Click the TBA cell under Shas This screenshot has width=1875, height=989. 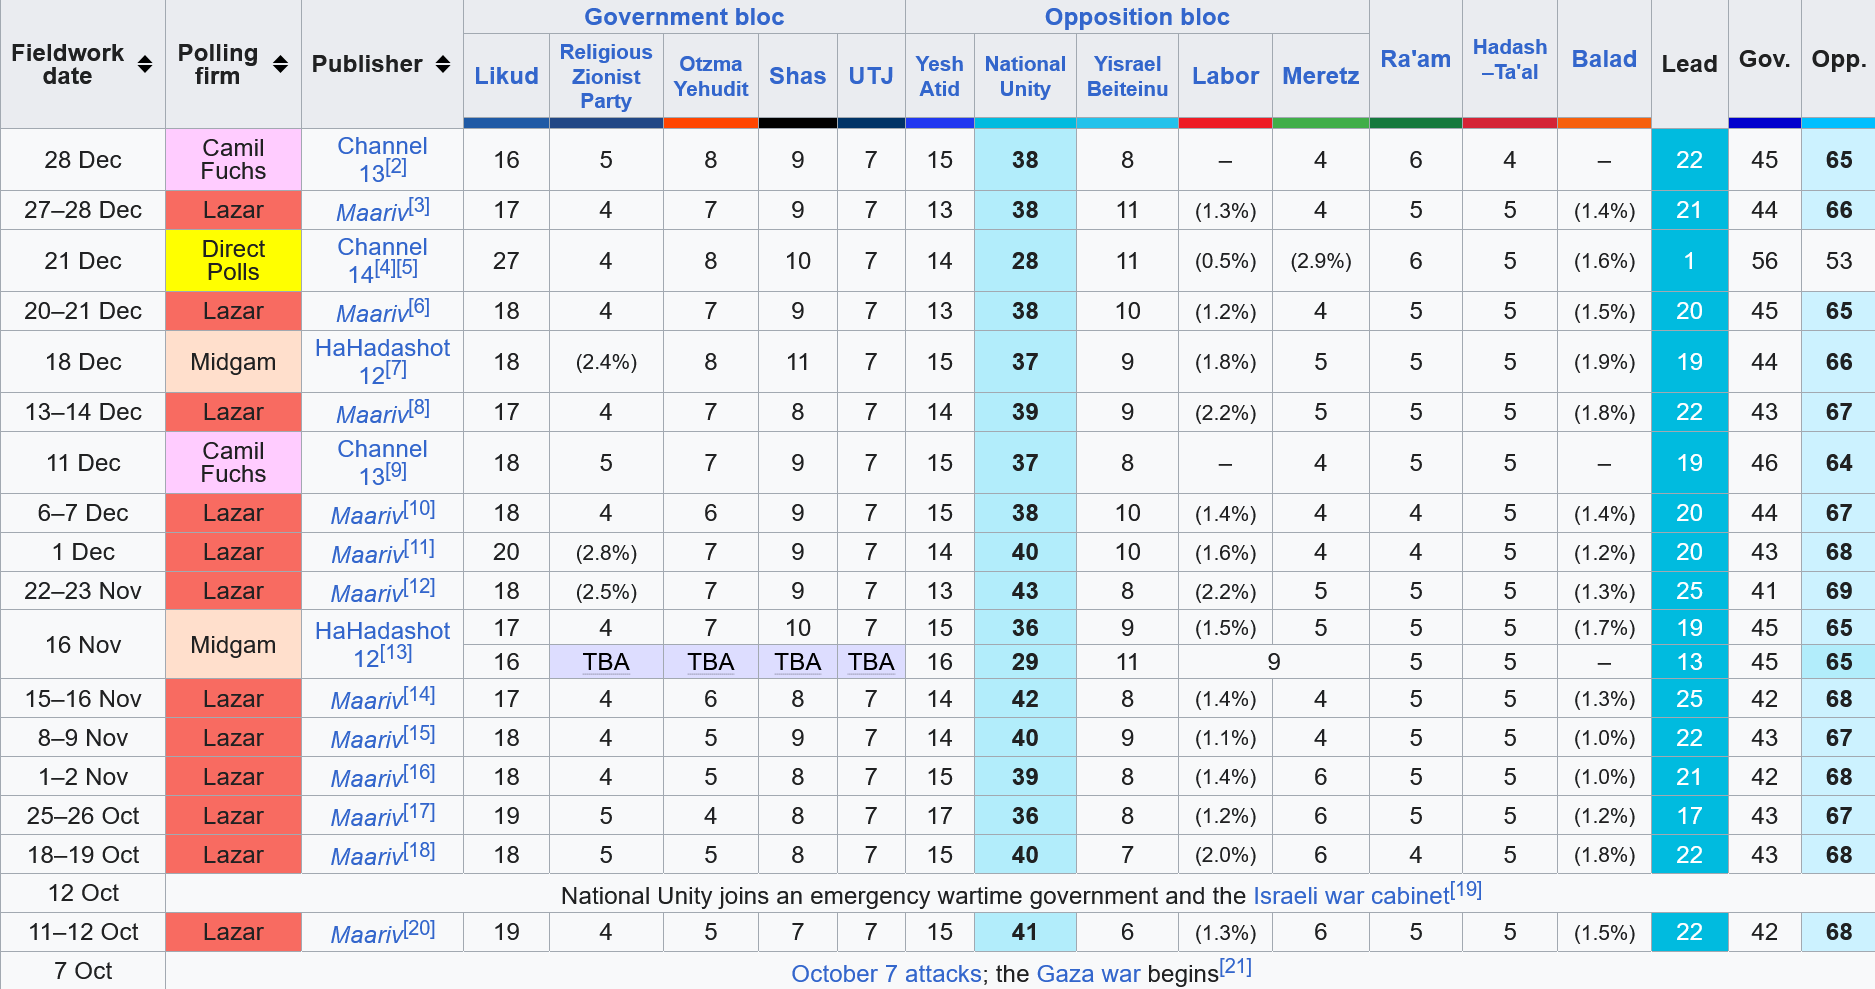coord(797,662)
